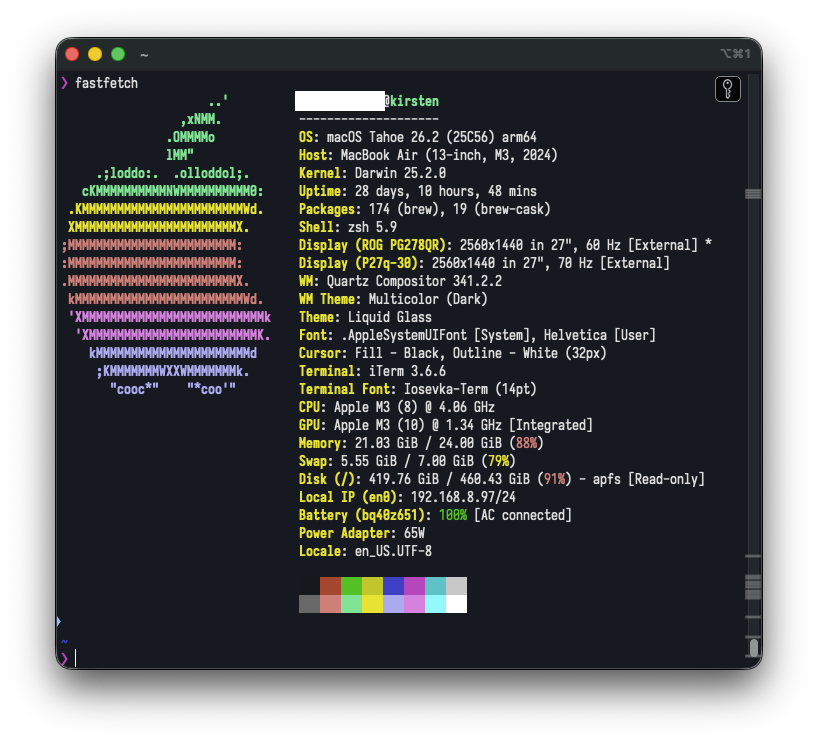Image resolution: width=818 pixels, height=743 pixels.
Task: Click the '@kirsten' hostname text
Action: [412, 101]
